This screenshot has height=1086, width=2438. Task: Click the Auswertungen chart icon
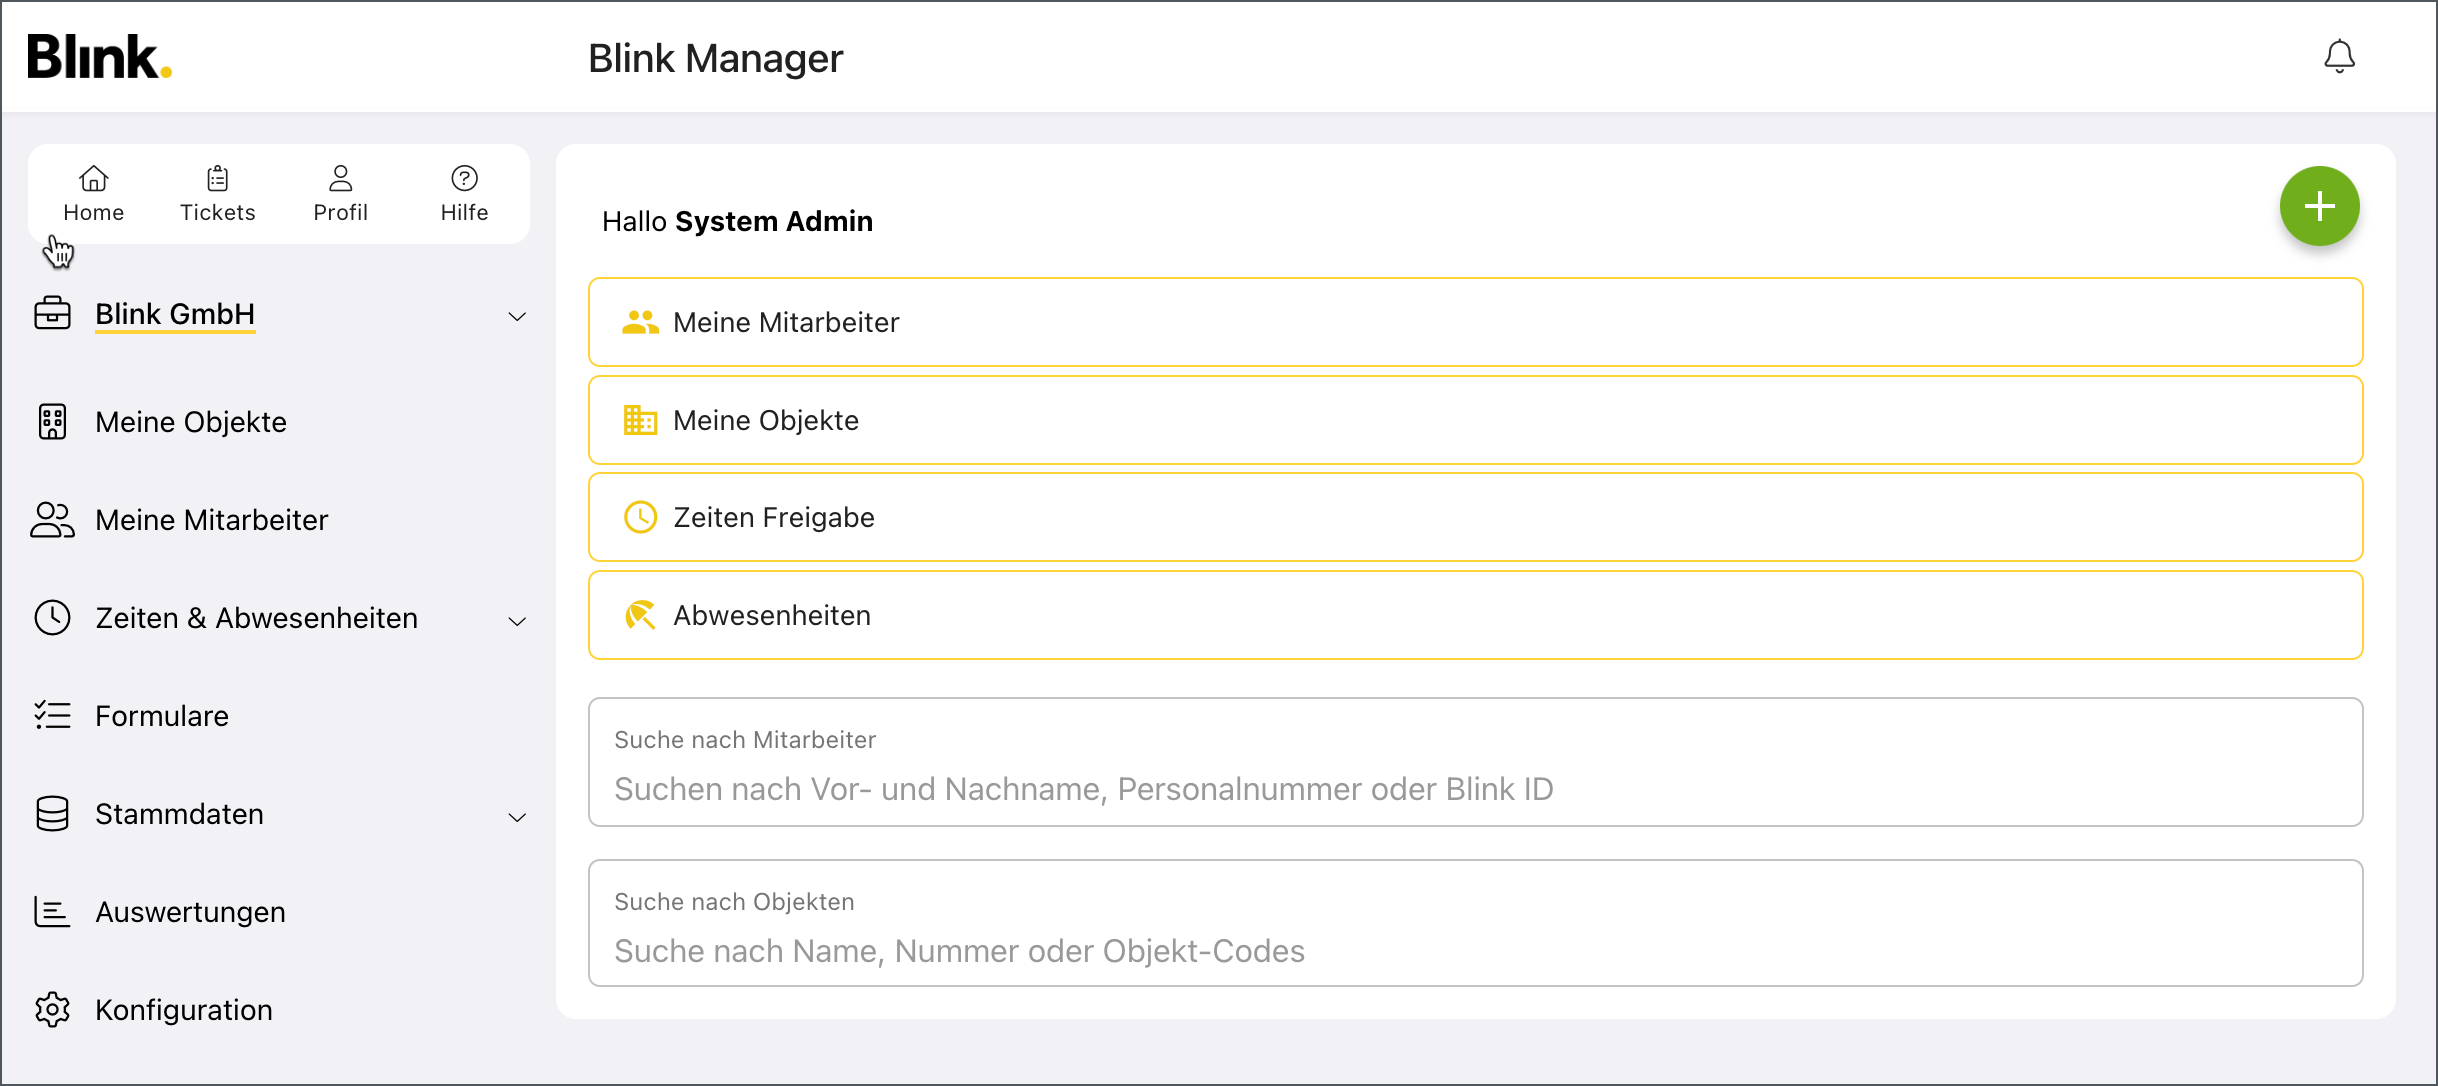pos(52,912)
